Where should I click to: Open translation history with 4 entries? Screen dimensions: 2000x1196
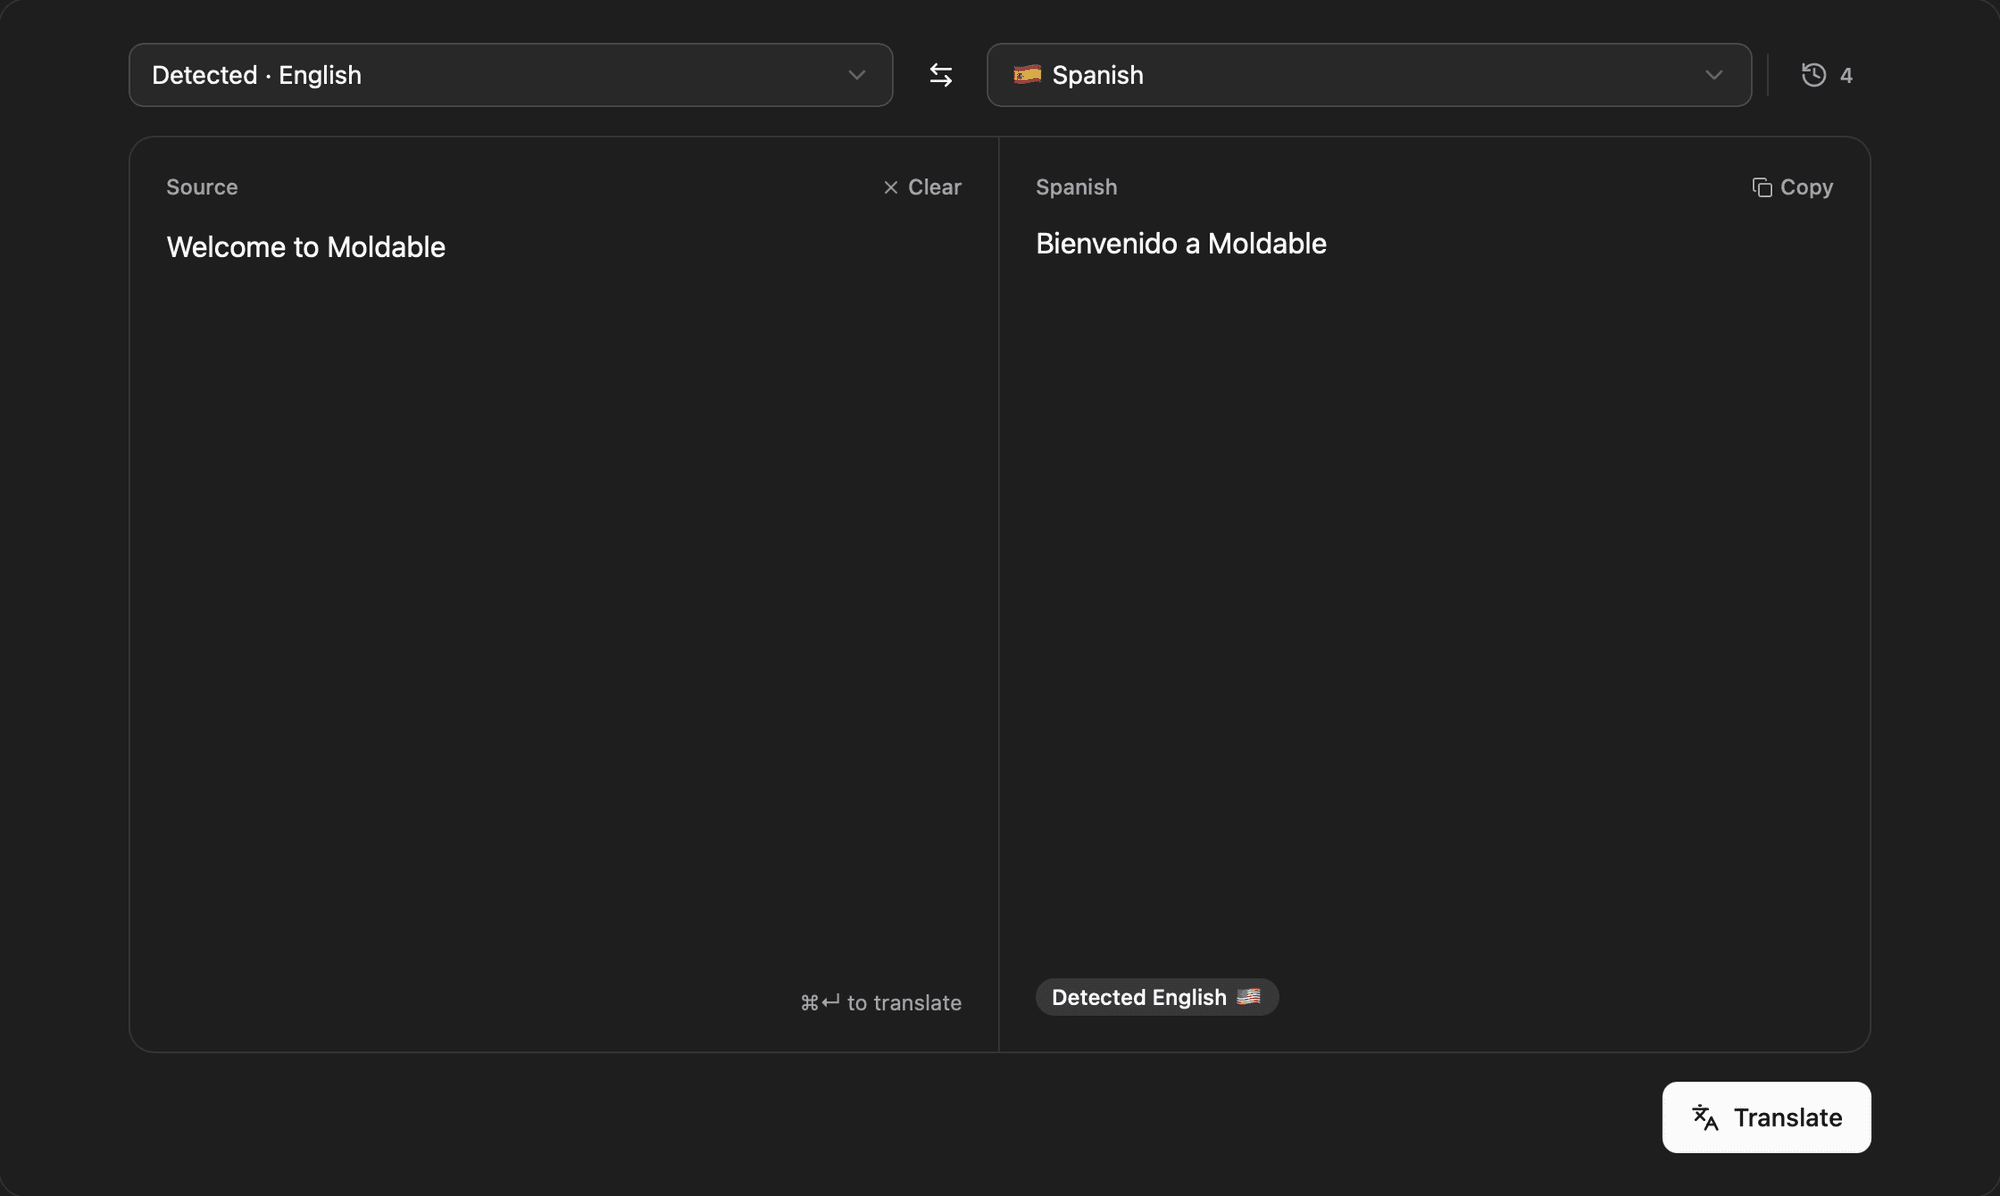point(1826,75)
